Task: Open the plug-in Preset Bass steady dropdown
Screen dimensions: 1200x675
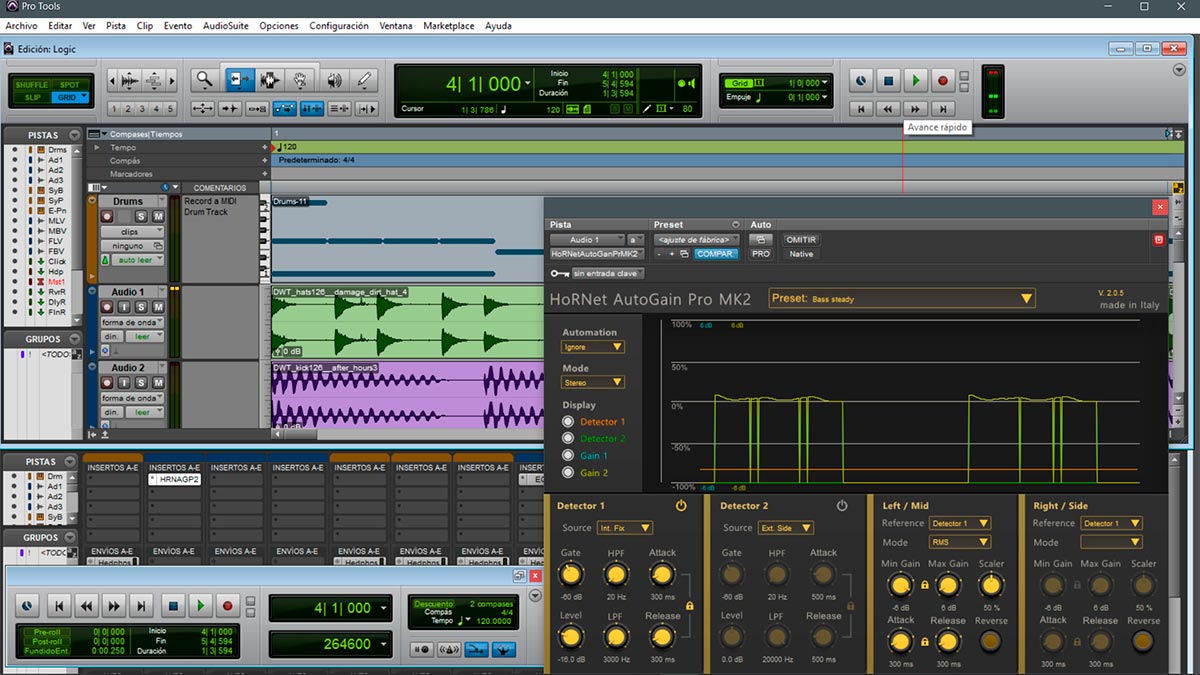Action: 902,298
